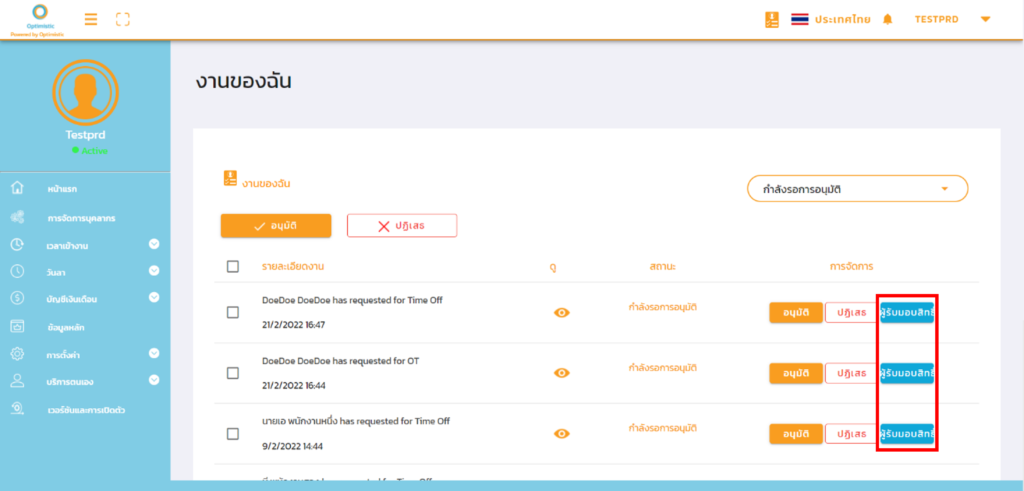Click the hamburger menu icon in header
The image size is (1024, 491).
[91, 19]
